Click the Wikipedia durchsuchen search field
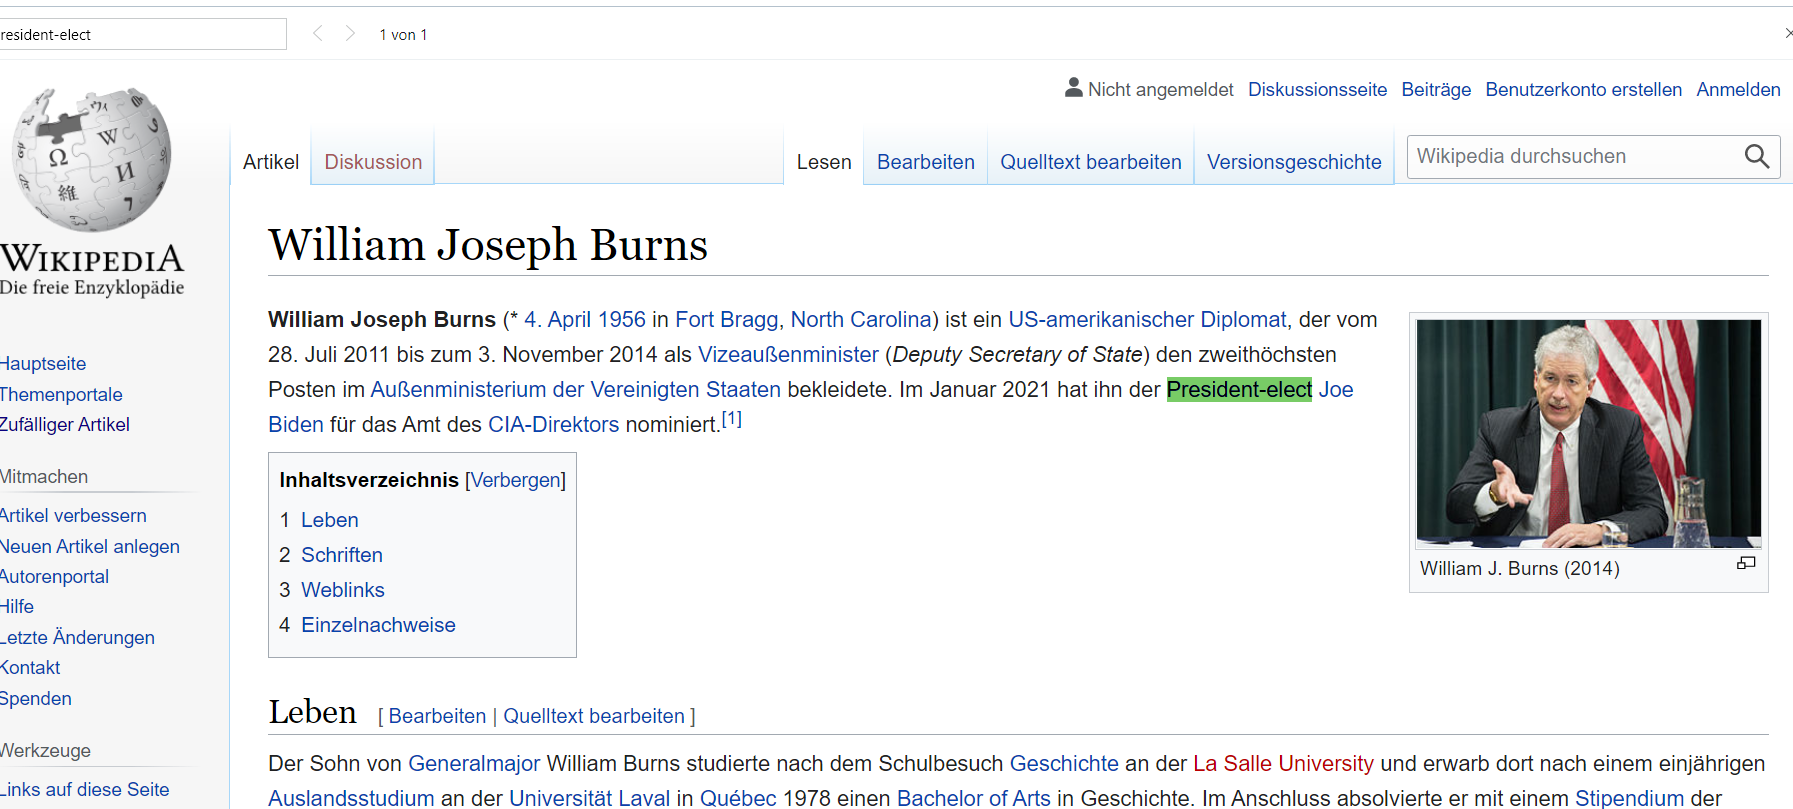This screenshot has height=809, width=1793. coord(1575,157)
